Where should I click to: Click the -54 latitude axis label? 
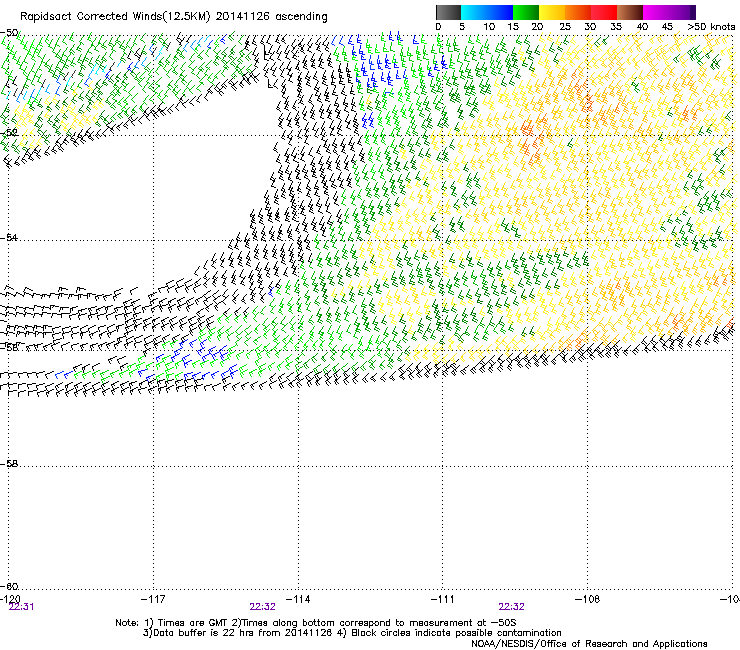(x=9, y=237)
